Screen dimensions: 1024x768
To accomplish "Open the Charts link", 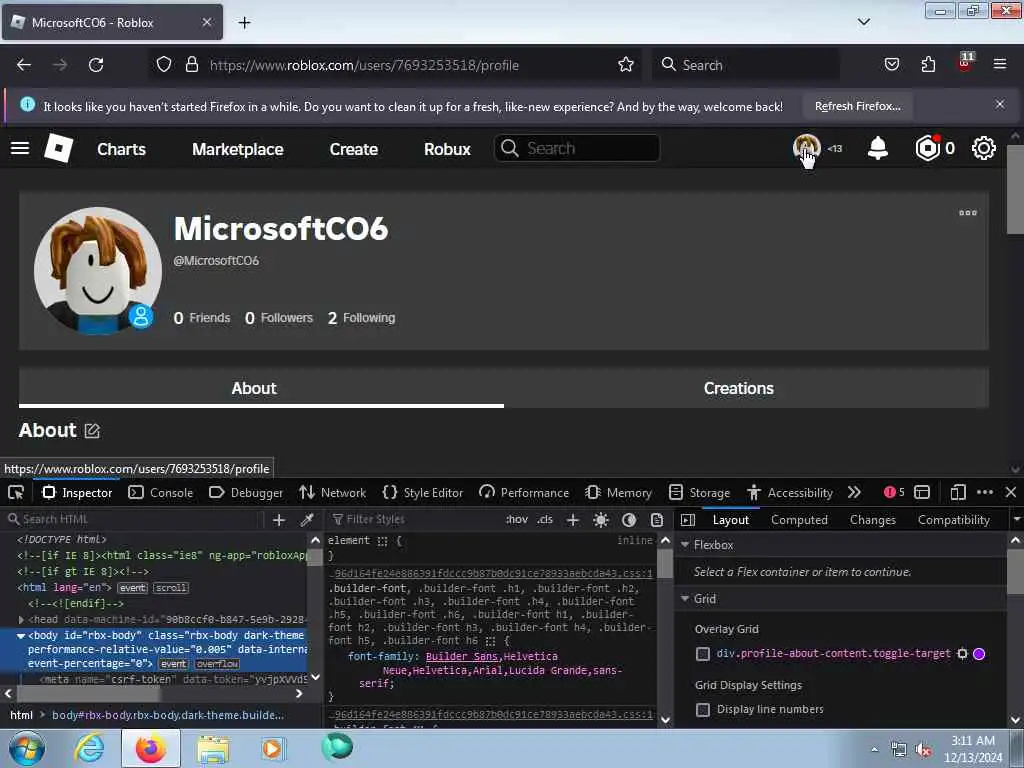I will point(121,149).
